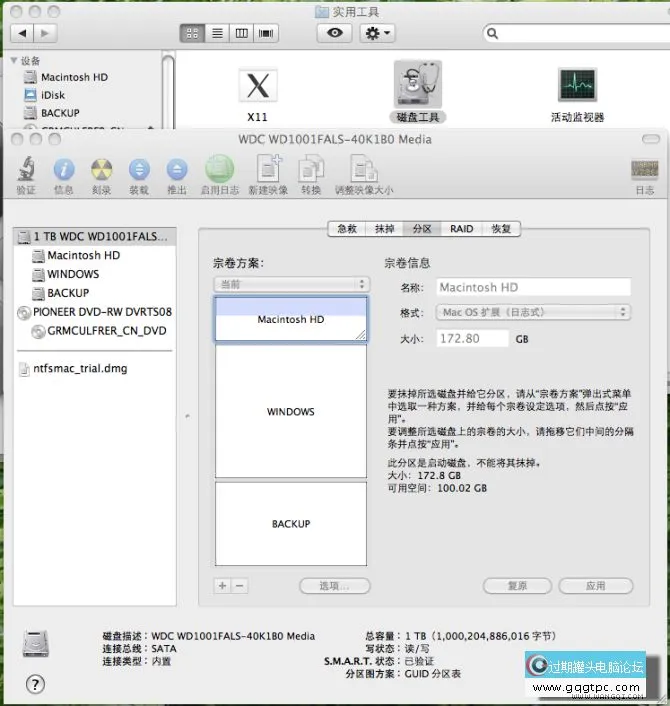Click the Burn (刻录) toolbar icon
Viewport: 670px width, 706px height.
[x=101, y=170]
